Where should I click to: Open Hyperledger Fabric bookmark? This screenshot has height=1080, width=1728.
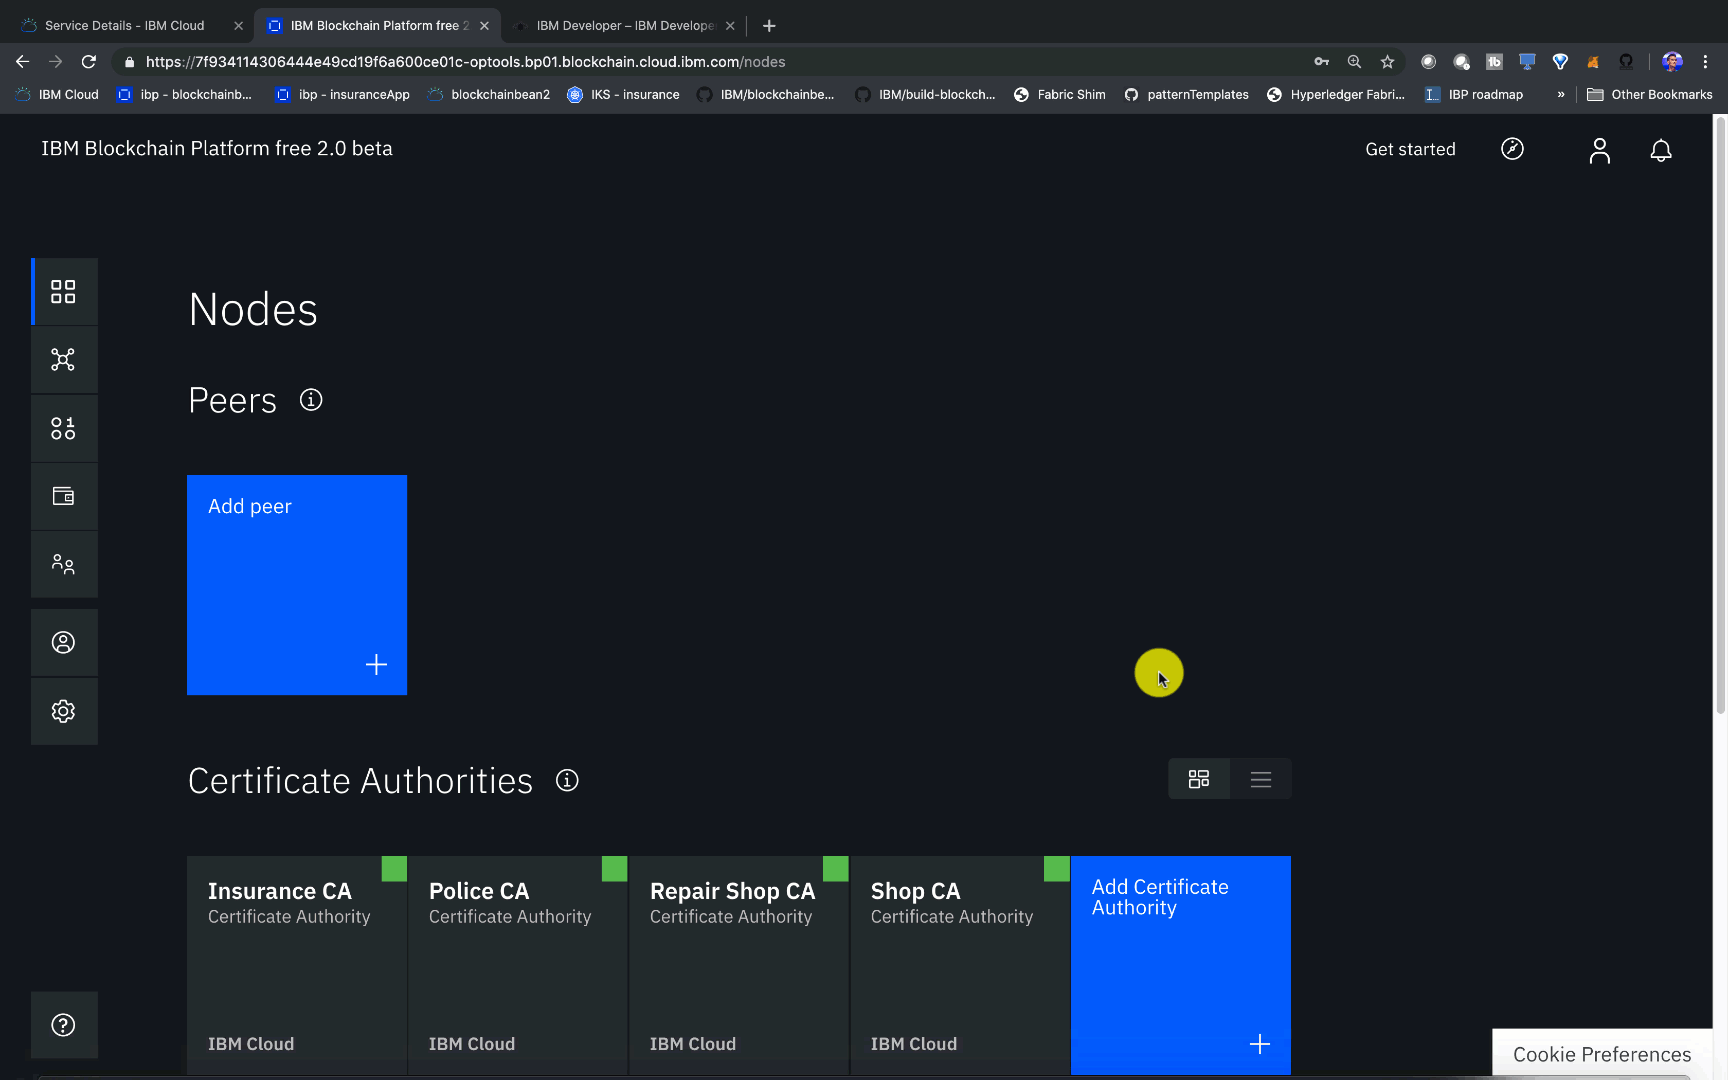point(1336,94)
